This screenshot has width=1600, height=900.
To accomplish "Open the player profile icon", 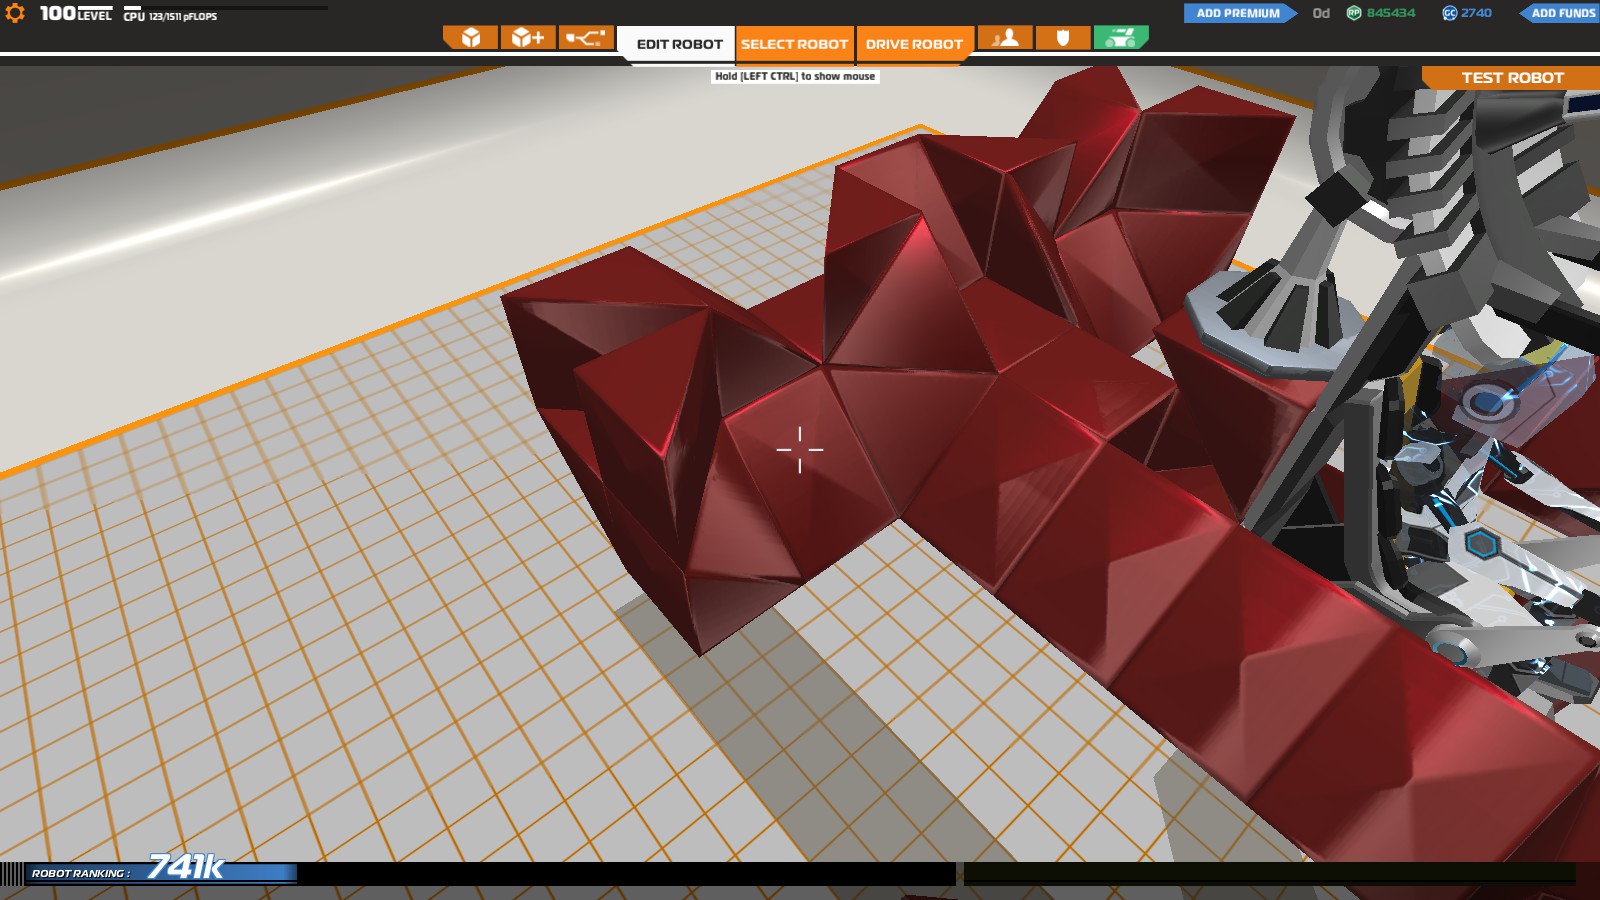I will pos(1005,38).
